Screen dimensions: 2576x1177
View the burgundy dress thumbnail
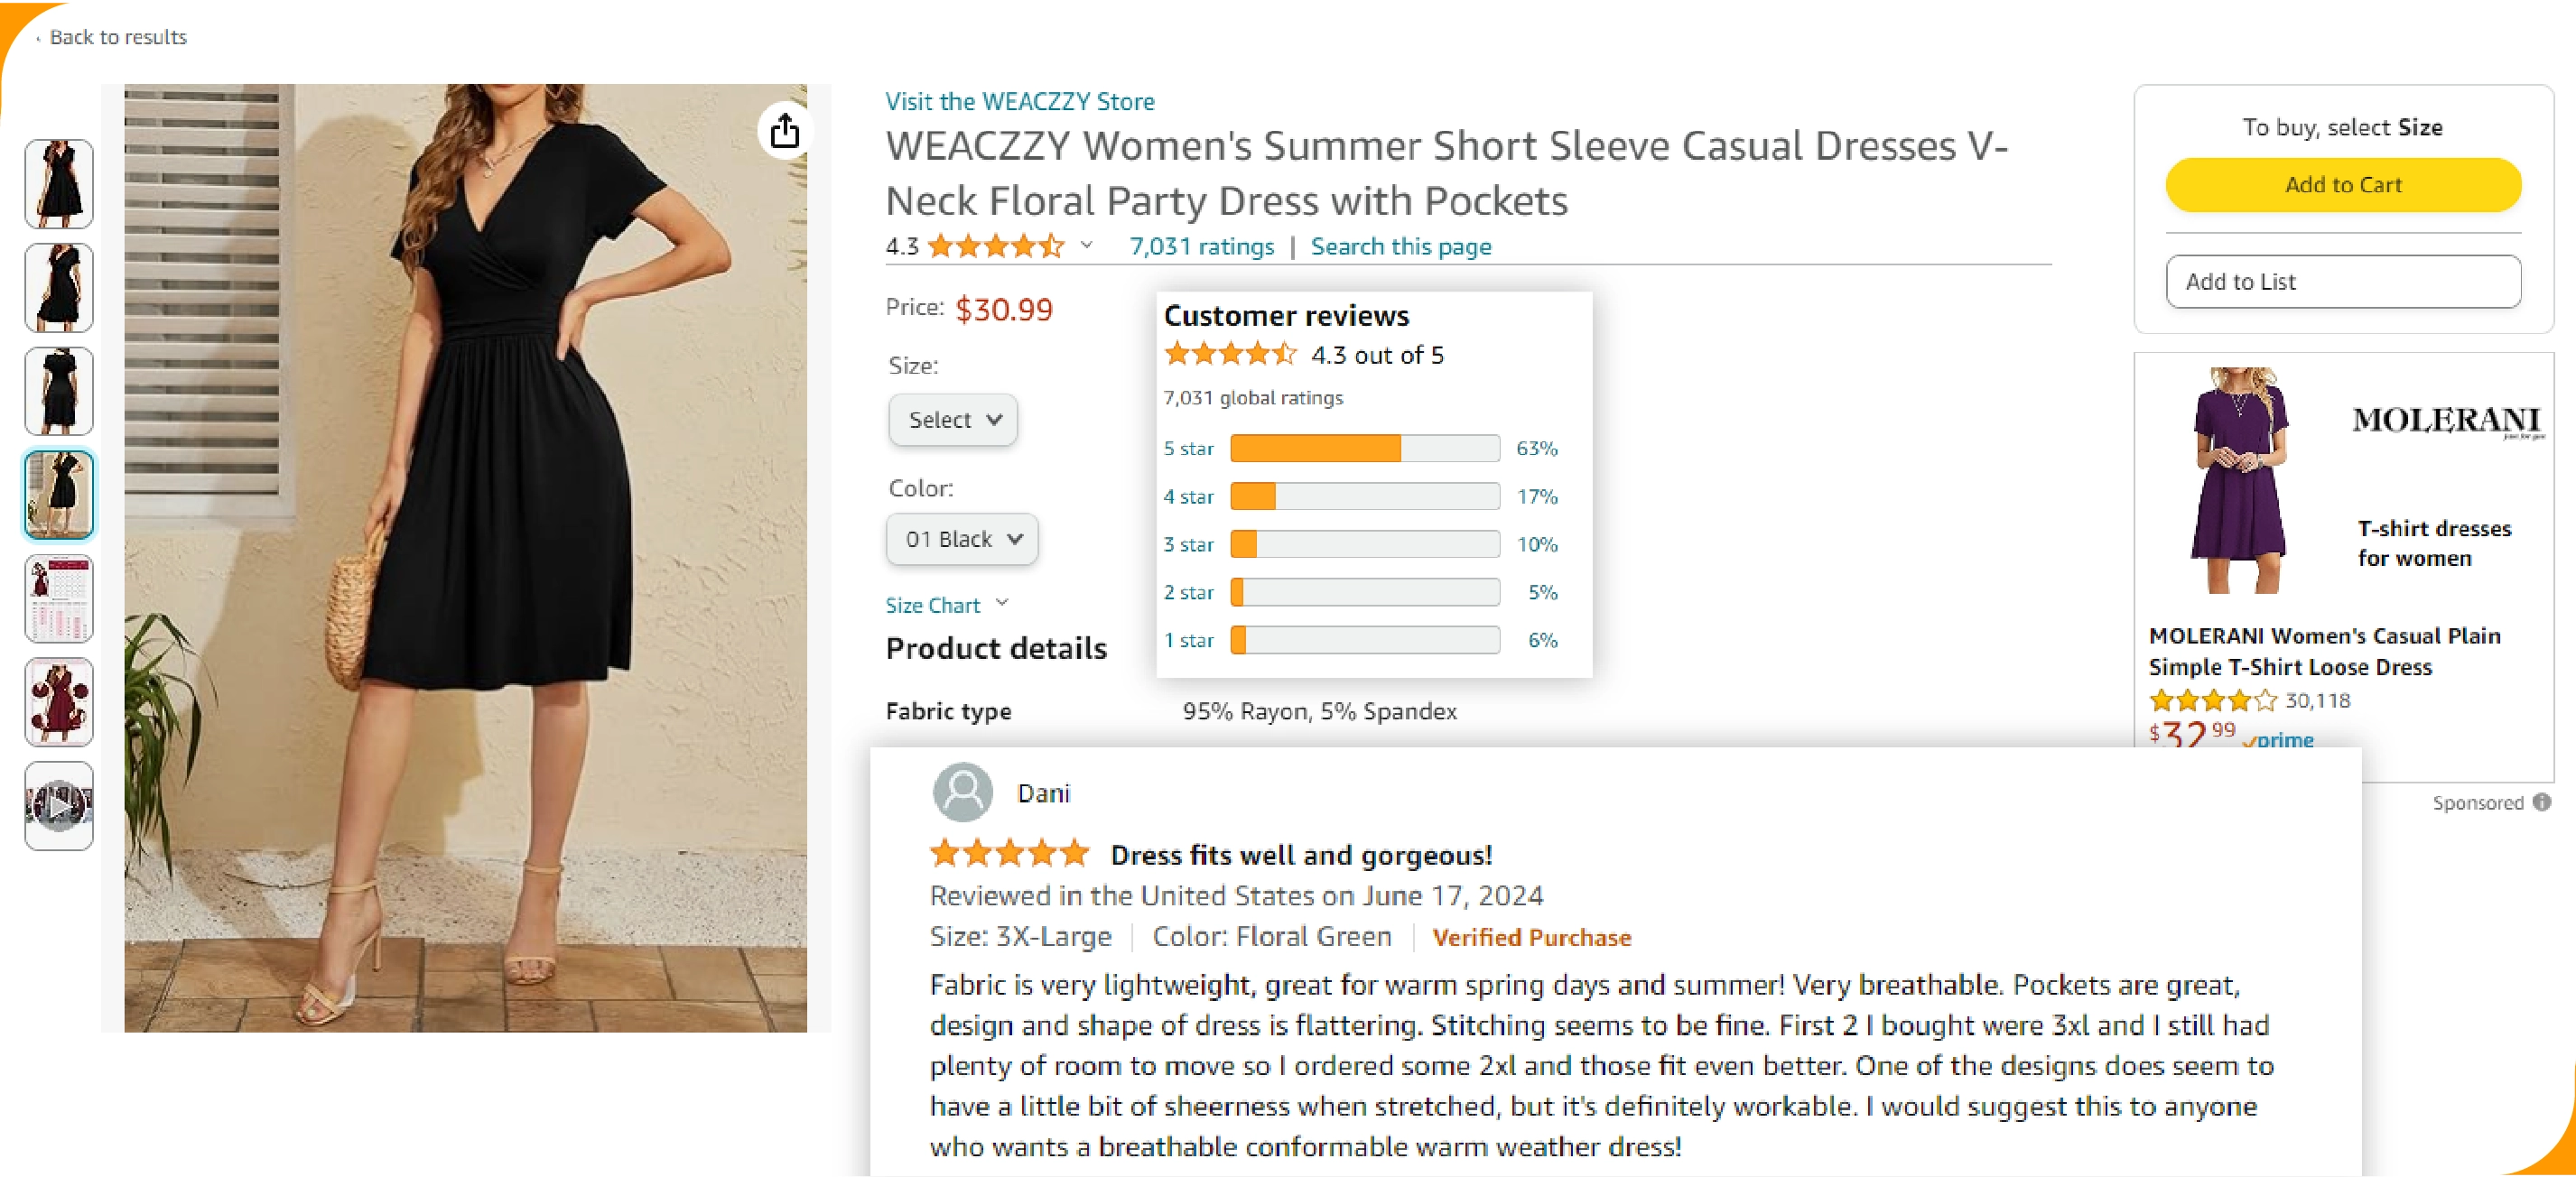[x=59, y=701]
